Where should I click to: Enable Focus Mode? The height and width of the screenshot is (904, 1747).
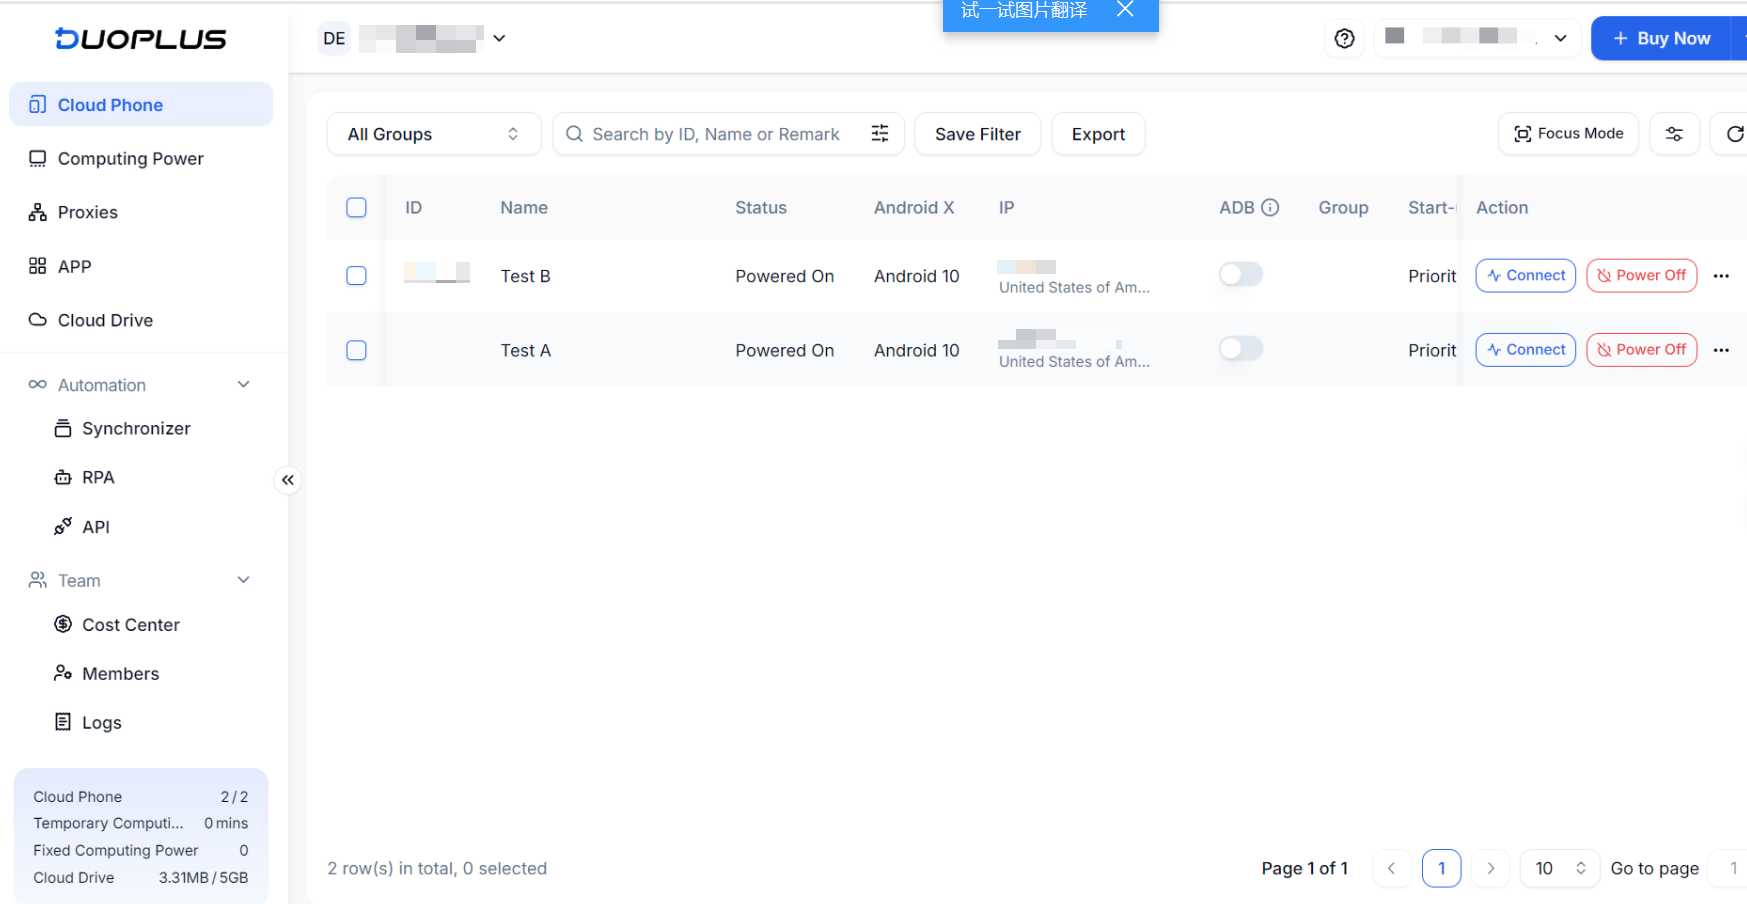[1567, 134]
